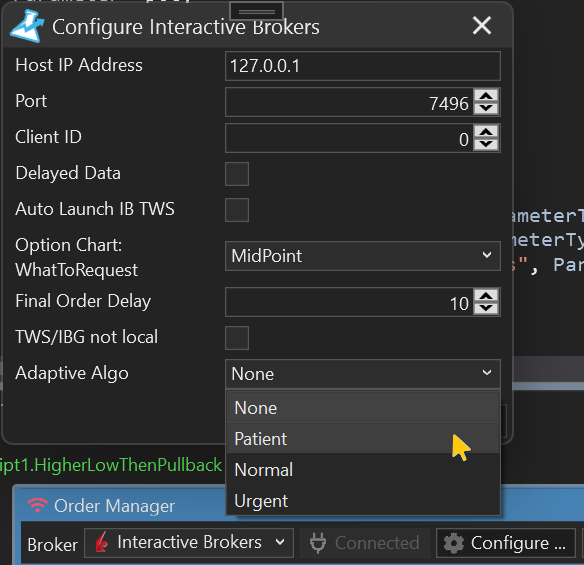Select Patient from the Adaptive Algo list

coord(363,439)
